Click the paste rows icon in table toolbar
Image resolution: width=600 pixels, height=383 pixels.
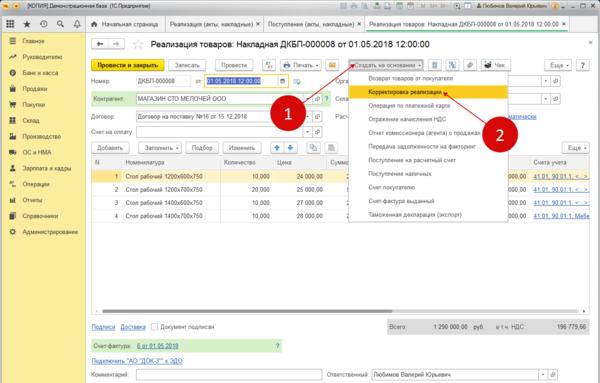[x=331, y=148]
